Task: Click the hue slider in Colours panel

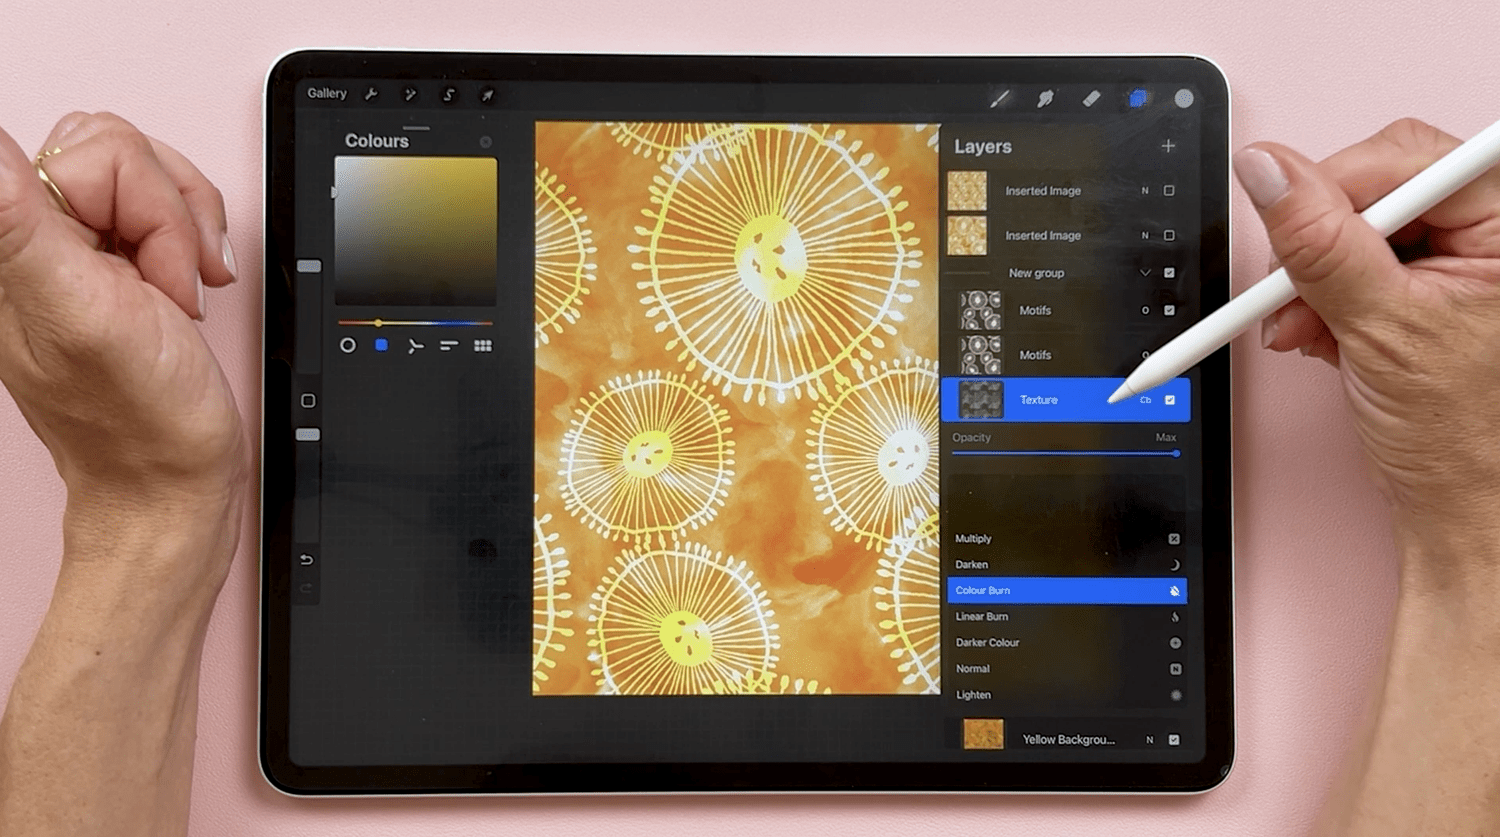Action: tap(415, 323)
